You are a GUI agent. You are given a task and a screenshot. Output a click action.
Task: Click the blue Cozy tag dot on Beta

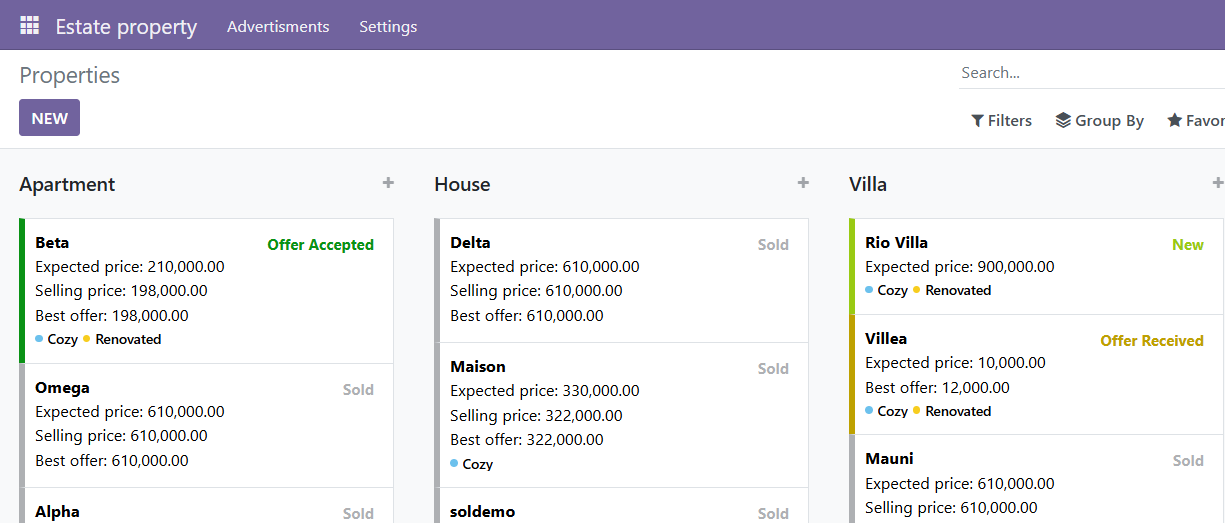39,339
